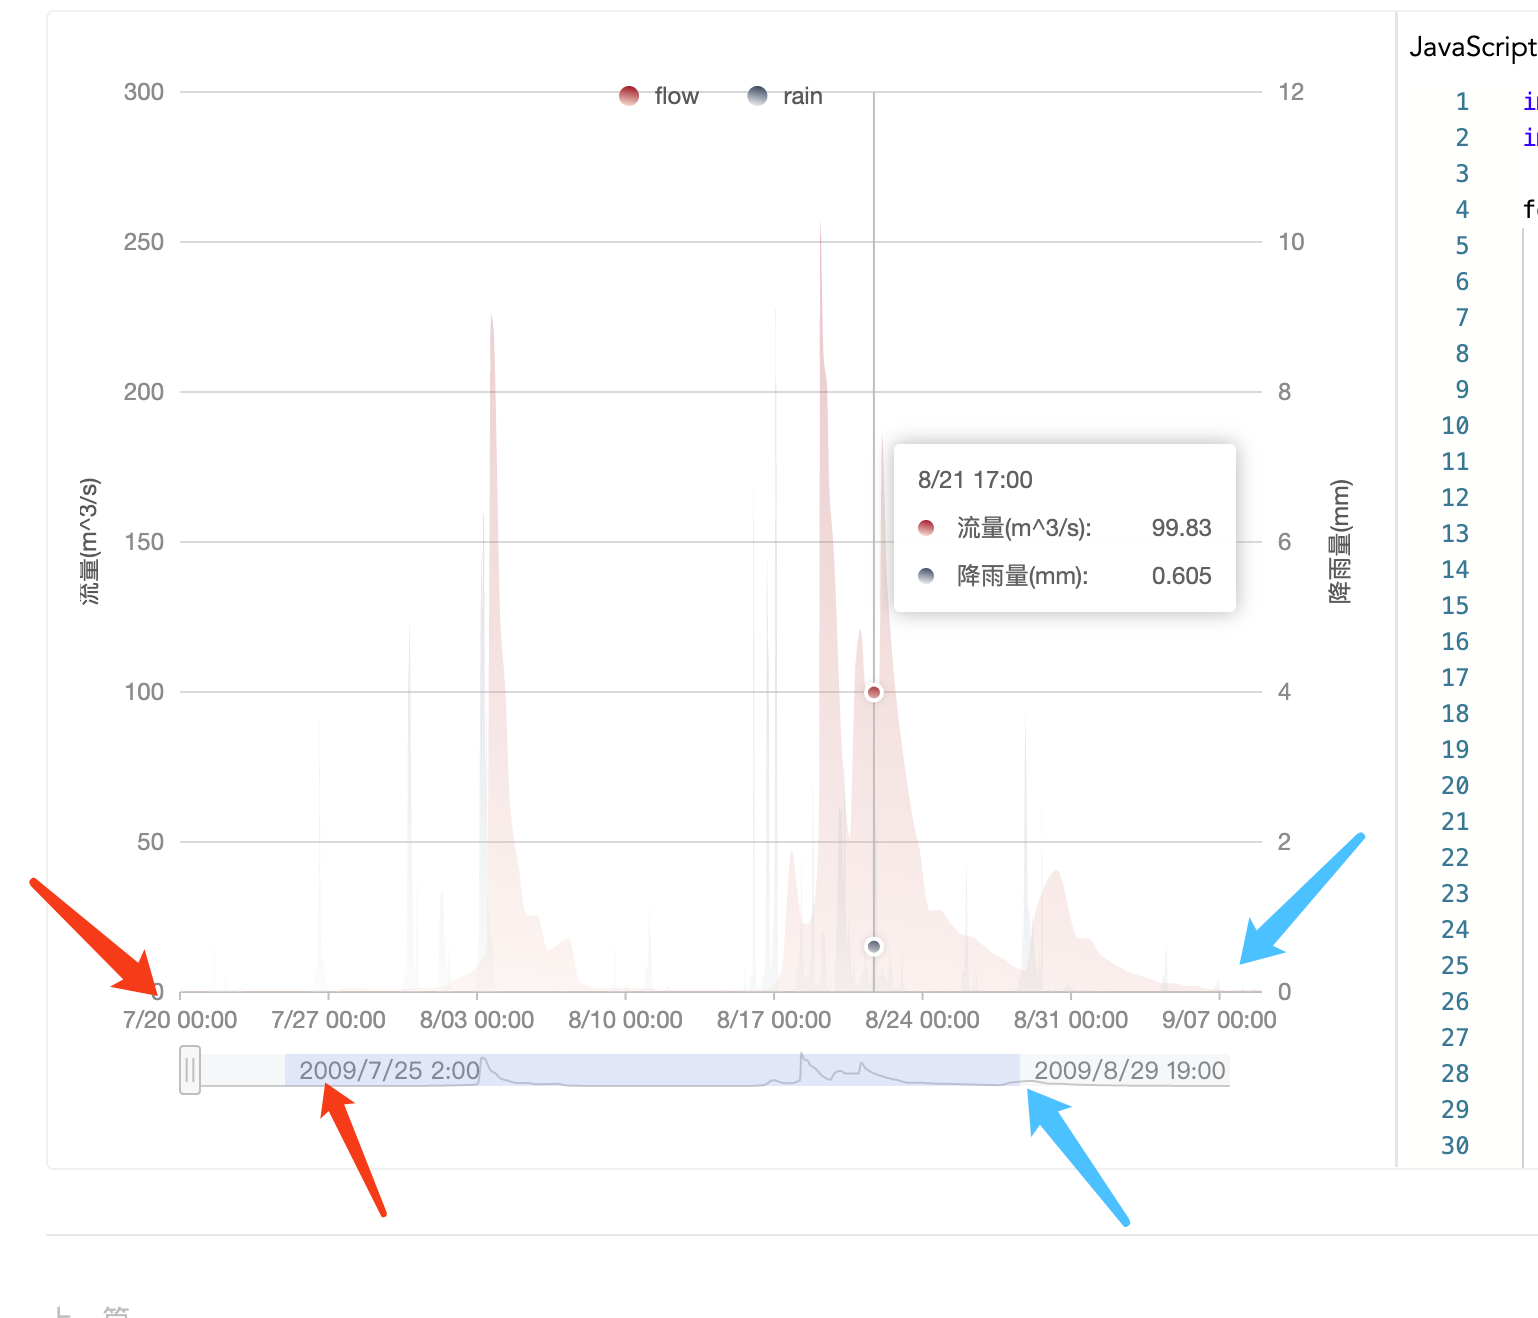The width and height of the screenshot is (1538, 1318).
Task: Click the import link on code line 2
Action: pyautogui.click(x=1531, y=136)
